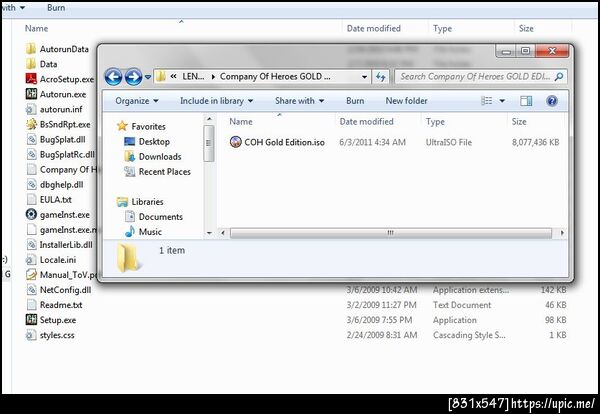Image resolution: width=600 pixels, height=414 pixels.
Task: Click navigation pane scroll up arrow
Action: click(x=209, y=119)
